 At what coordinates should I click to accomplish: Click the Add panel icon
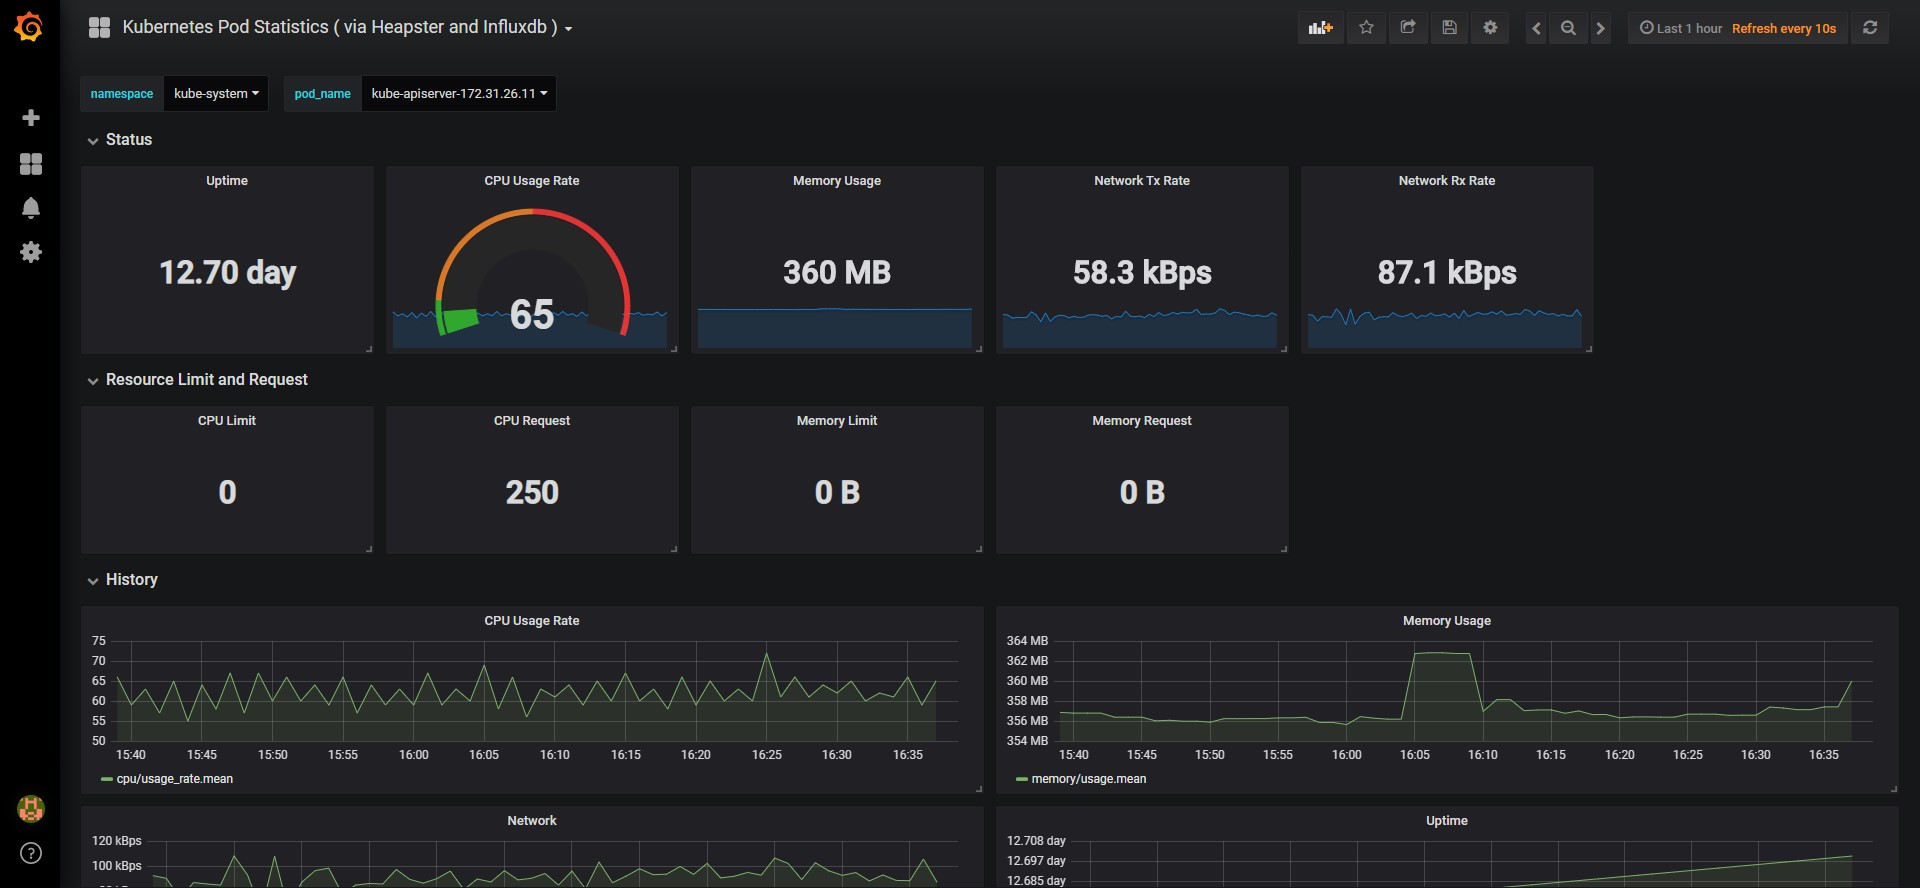pos(1321,28)
